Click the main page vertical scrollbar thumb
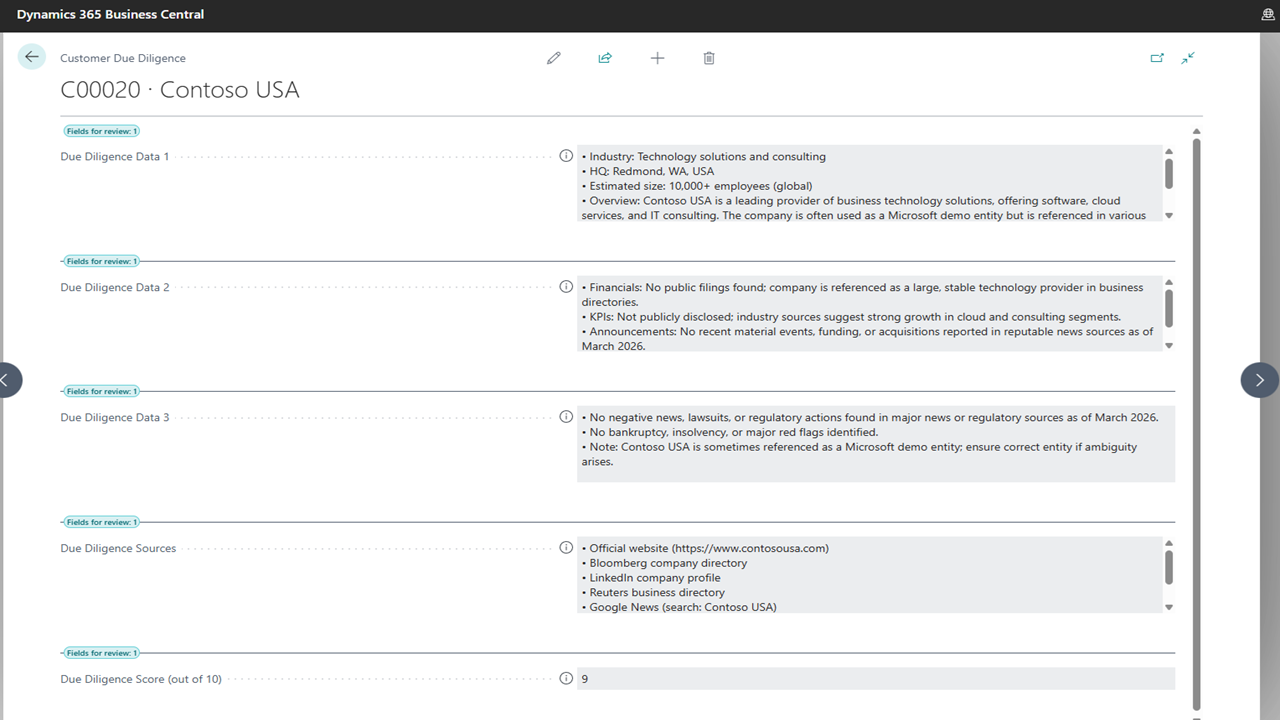Viewport: 1280px width, 720px height. pos(1197,425)
